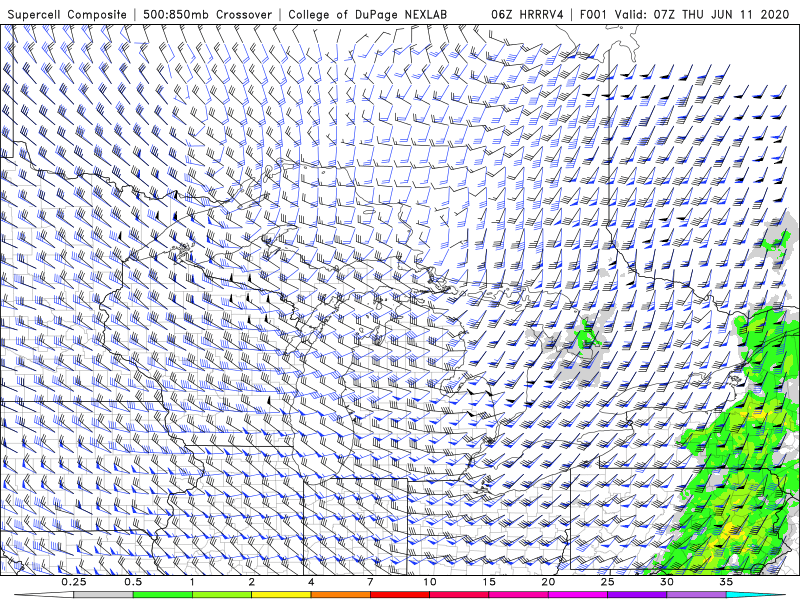This screenshot has width=800, height=600.
Task: Click the gray swatch between 0.25 and 0.5
Action: 104,595
